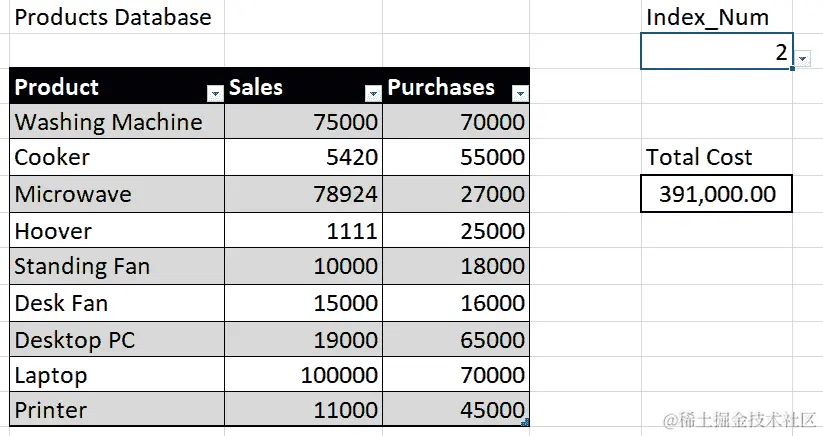The image size is (823, 436).
Task: Open the Purchases column filter dropdown
Action: point(520,94)
